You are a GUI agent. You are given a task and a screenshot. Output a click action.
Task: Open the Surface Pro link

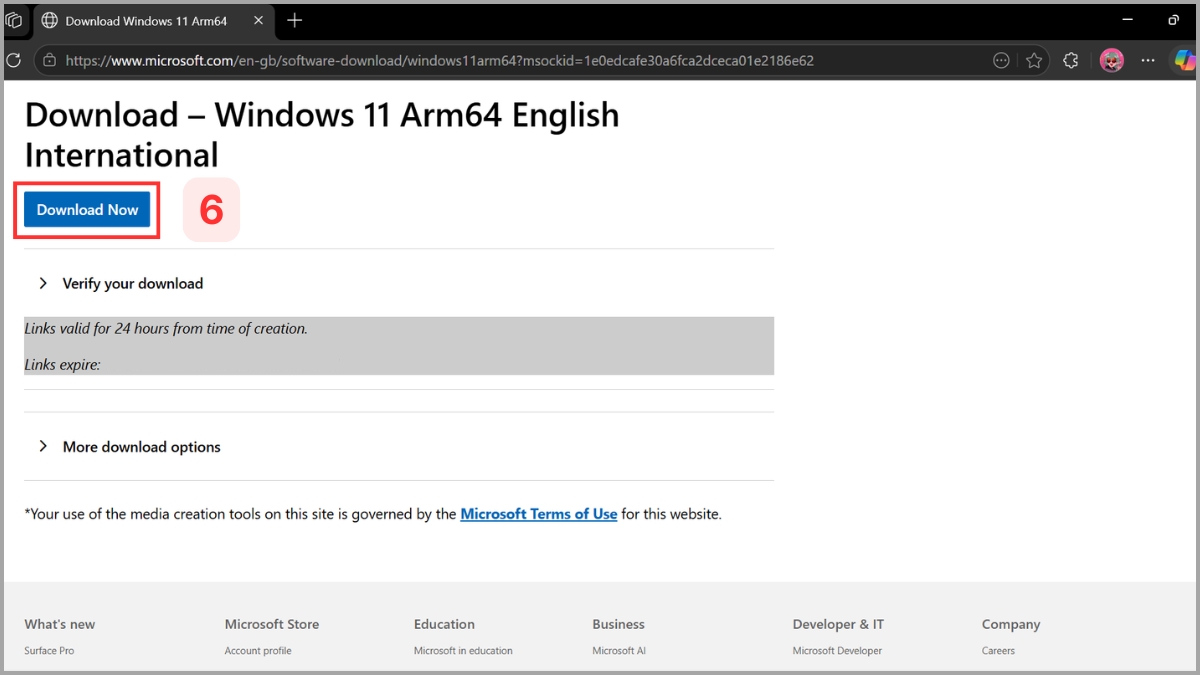[49, 650]
